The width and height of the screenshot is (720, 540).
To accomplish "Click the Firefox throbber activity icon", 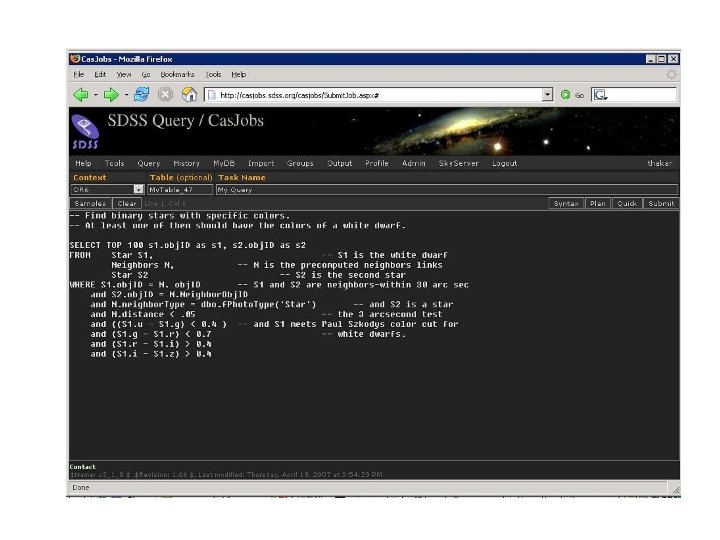I will [x=671, y=74].
